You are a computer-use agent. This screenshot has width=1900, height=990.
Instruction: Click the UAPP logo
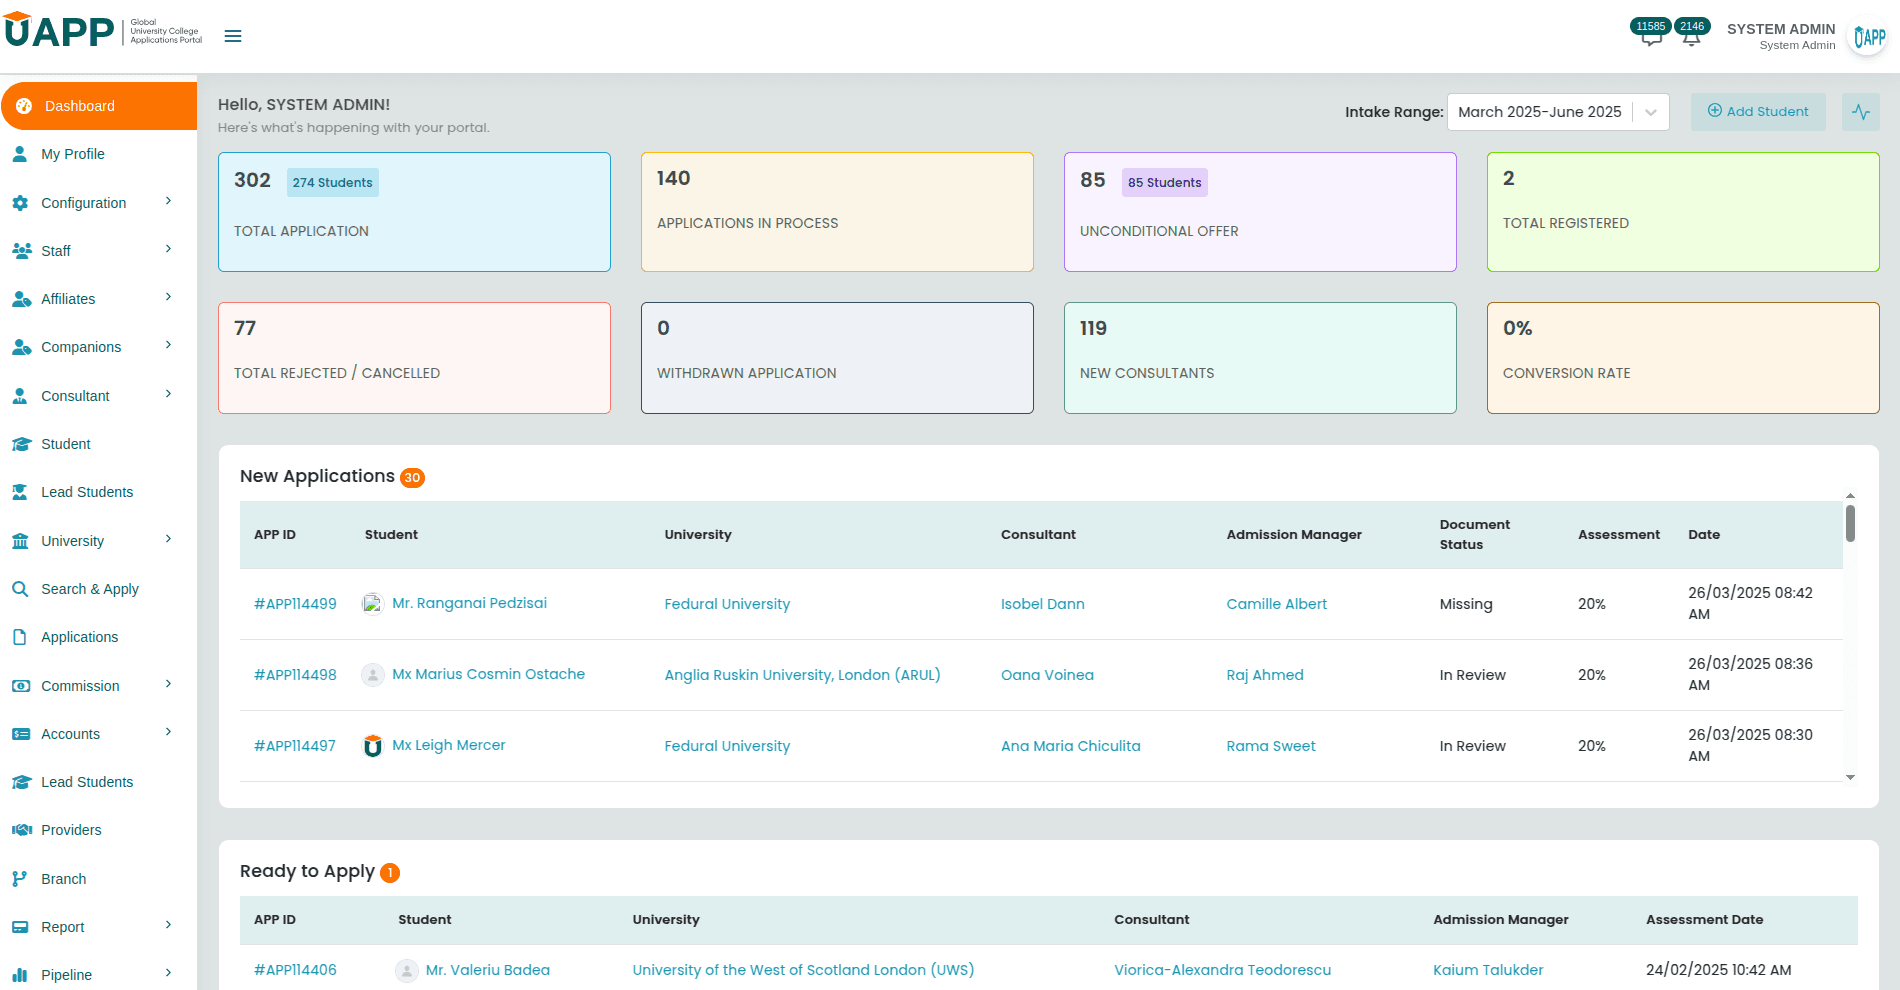pos(103,31)
